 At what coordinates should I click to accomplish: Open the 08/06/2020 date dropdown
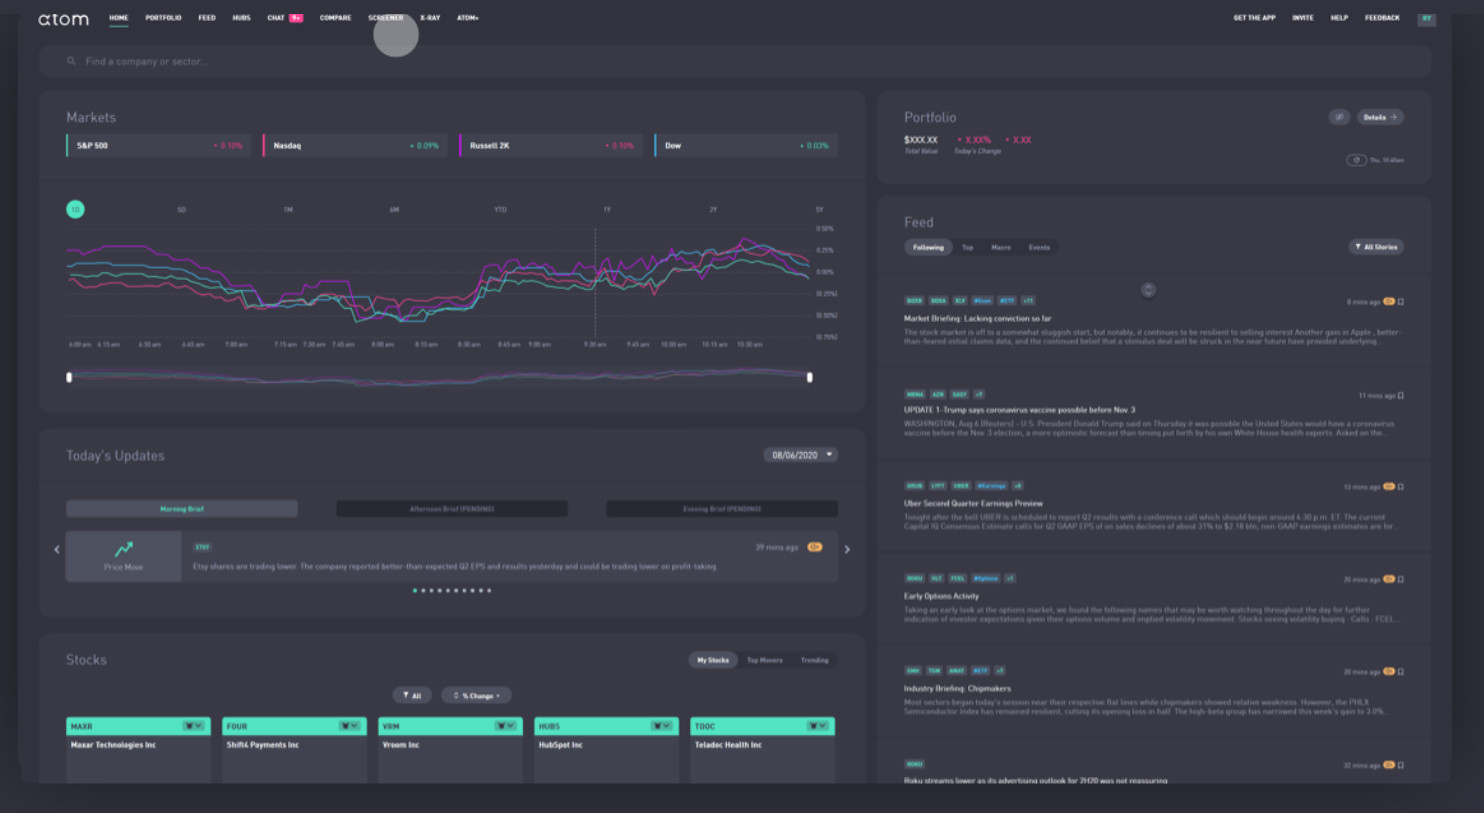click(801, 455)
